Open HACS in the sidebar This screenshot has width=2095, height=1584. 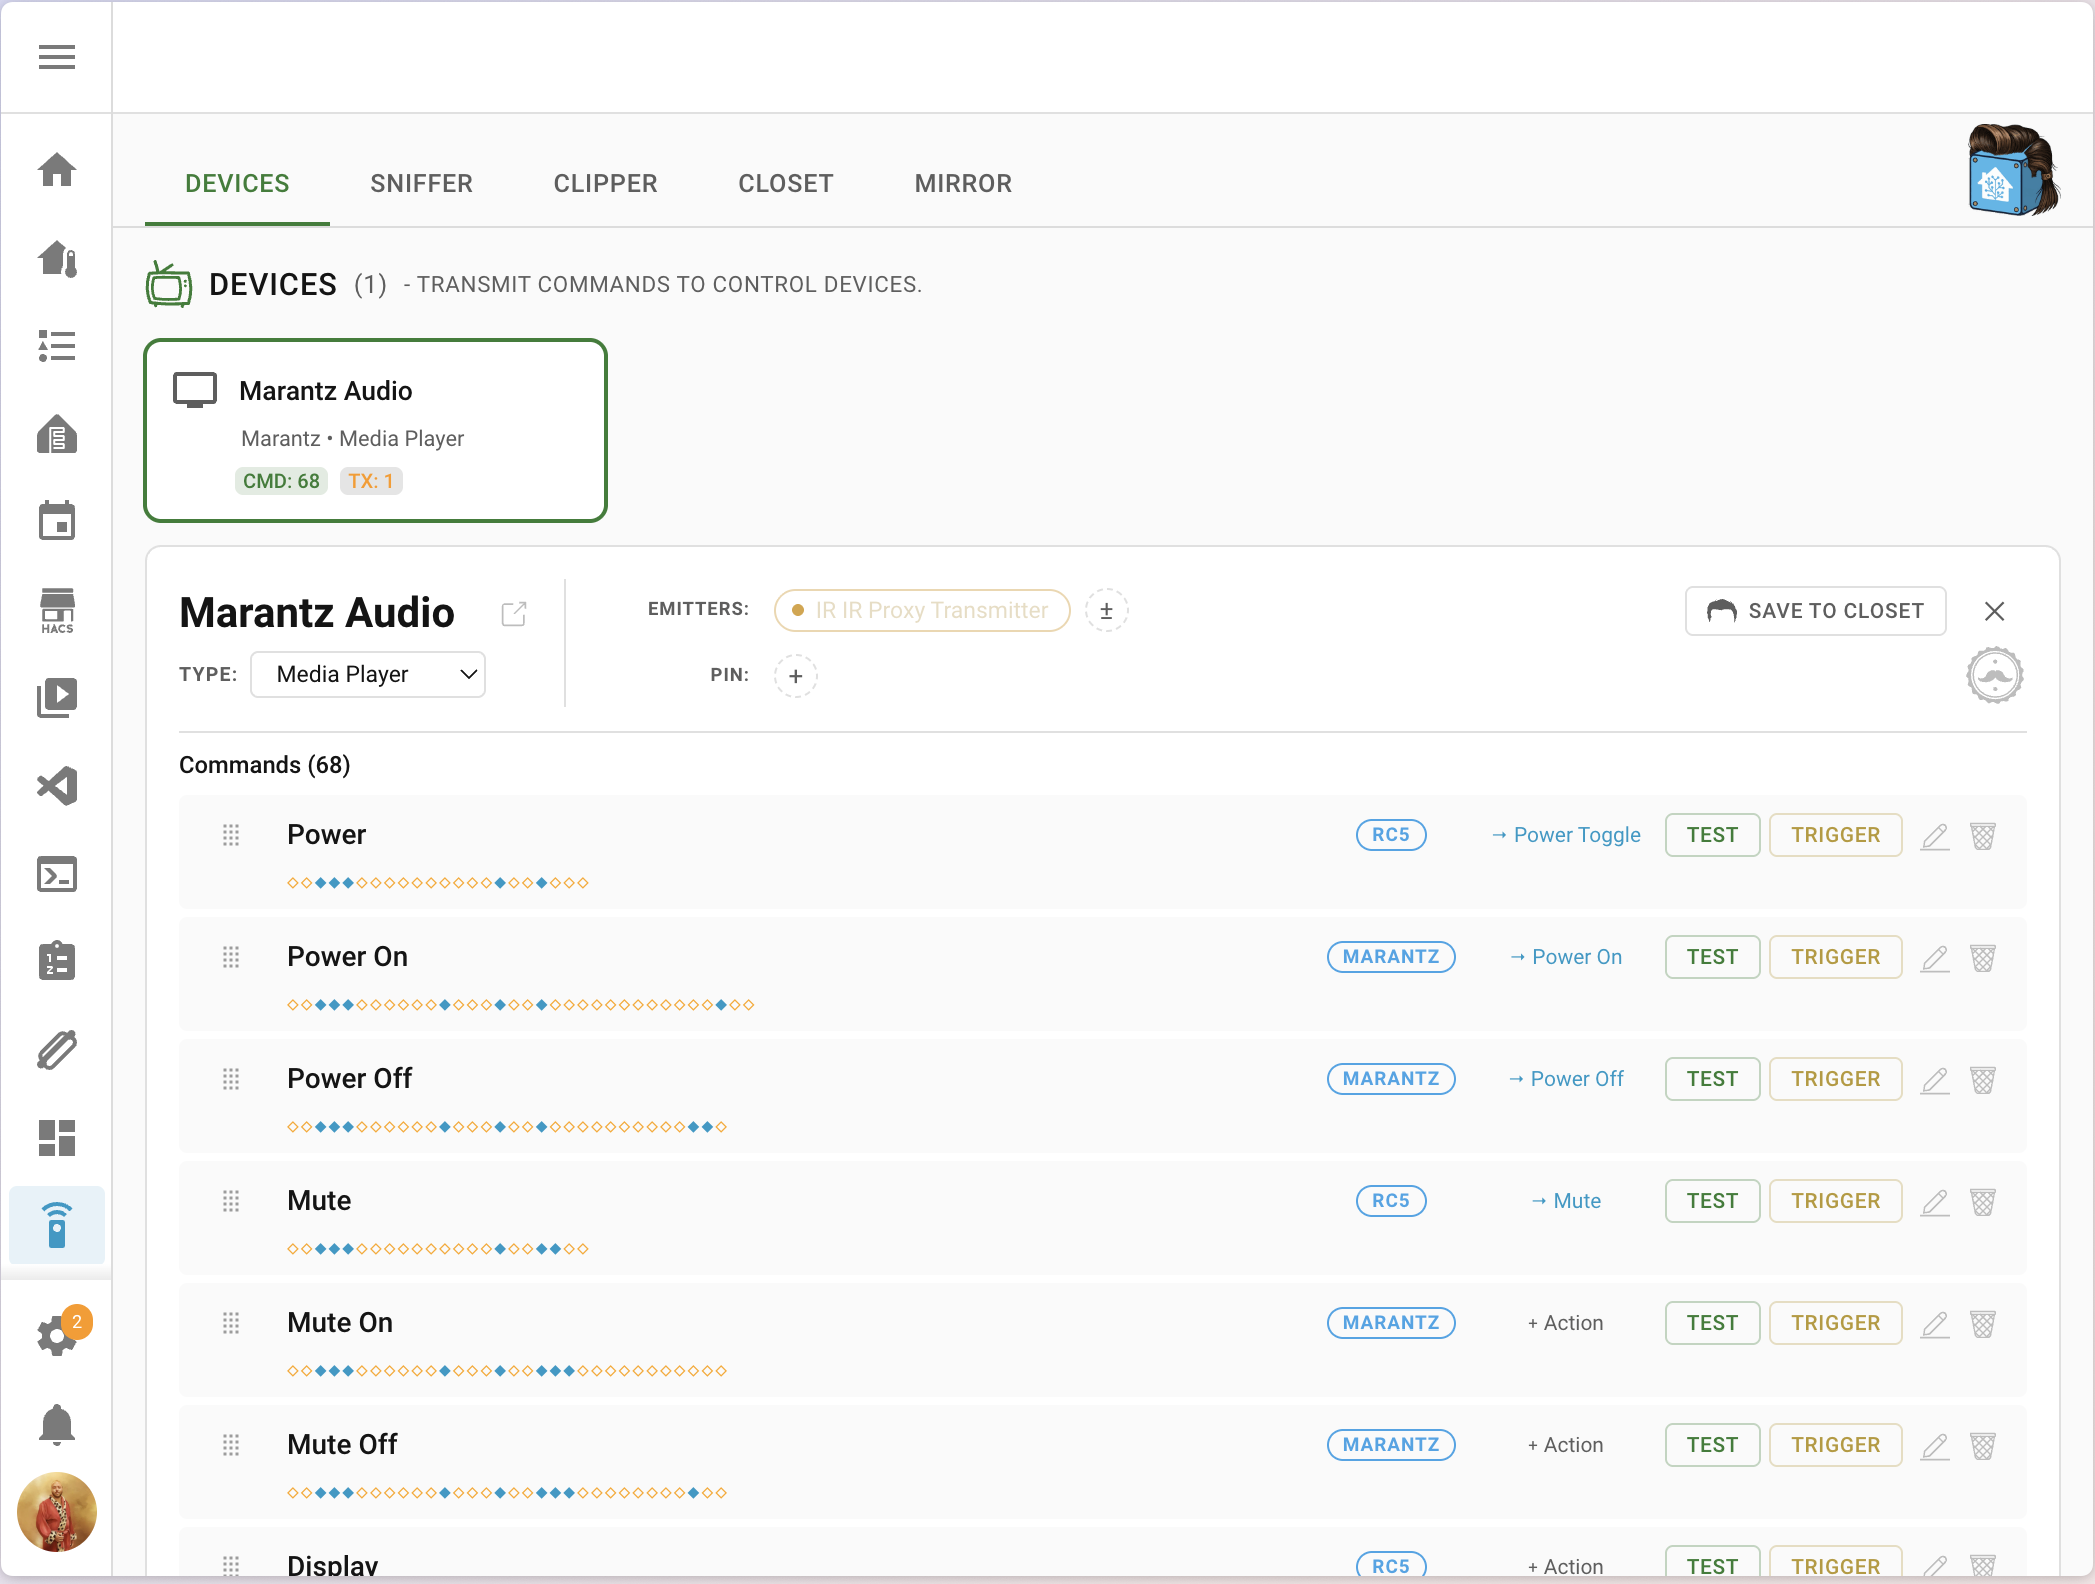(x=57, y=610)
